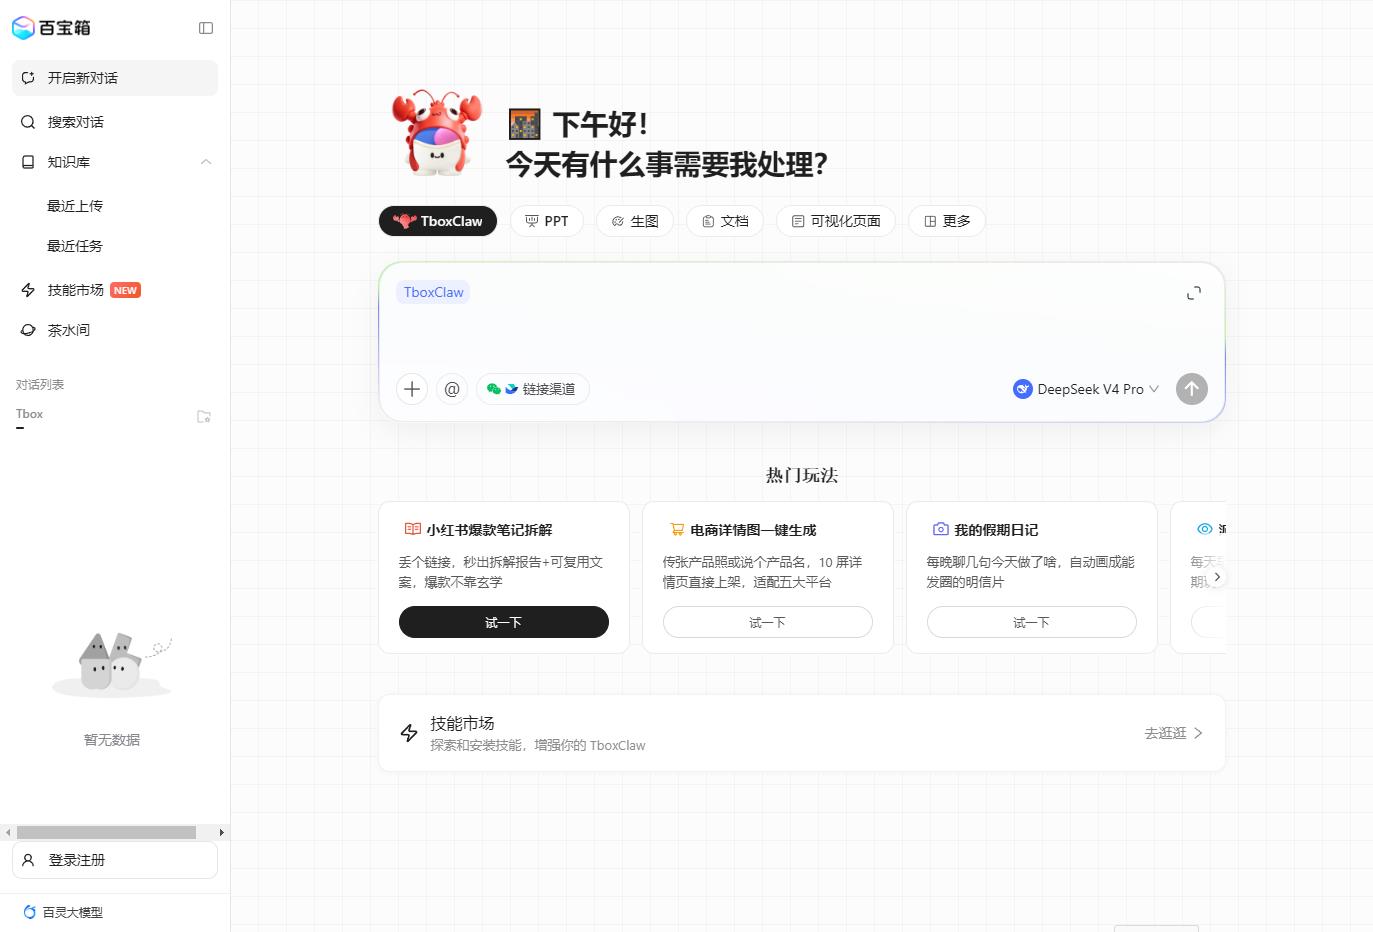The height and width of the screenshot is (932, 1373).
Task: Click the wave emoji image beside 下午好
Action: click(x=524, y=124)
